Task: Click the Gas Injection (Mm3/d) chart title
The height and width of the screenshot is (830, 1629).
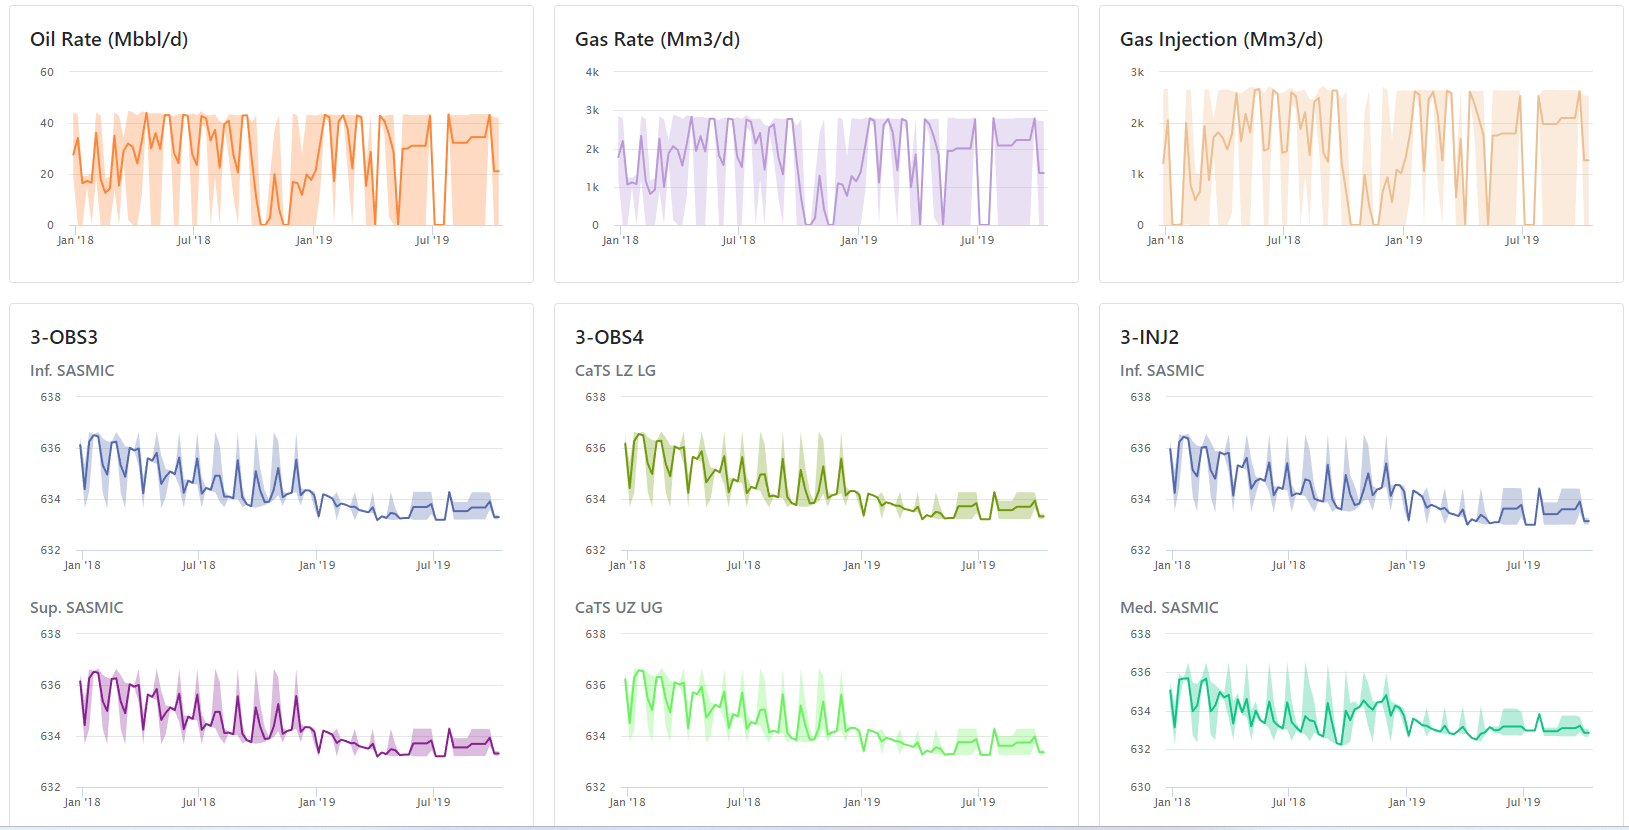Action: point(1221,39)
